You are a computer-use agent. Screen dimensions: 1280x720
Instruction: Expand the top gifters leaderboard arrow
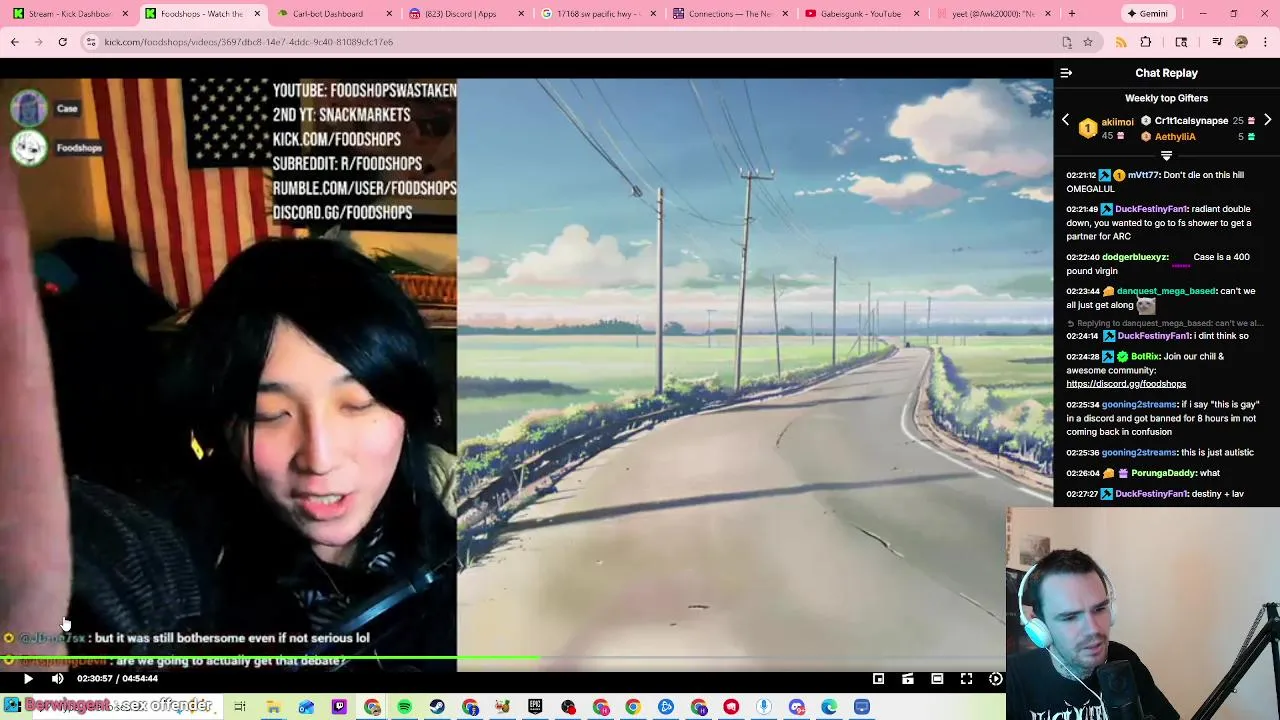(1166, 156)
